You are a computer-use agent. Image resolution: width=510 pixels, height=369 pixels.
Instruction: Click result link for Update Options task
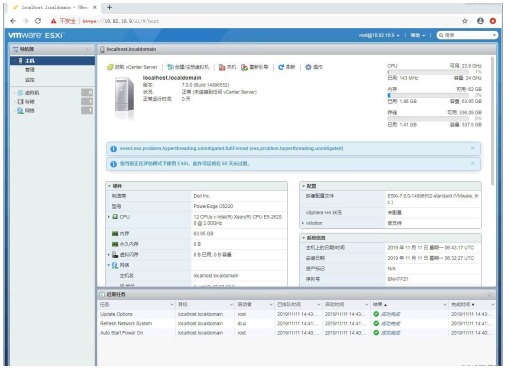point(391,314)
